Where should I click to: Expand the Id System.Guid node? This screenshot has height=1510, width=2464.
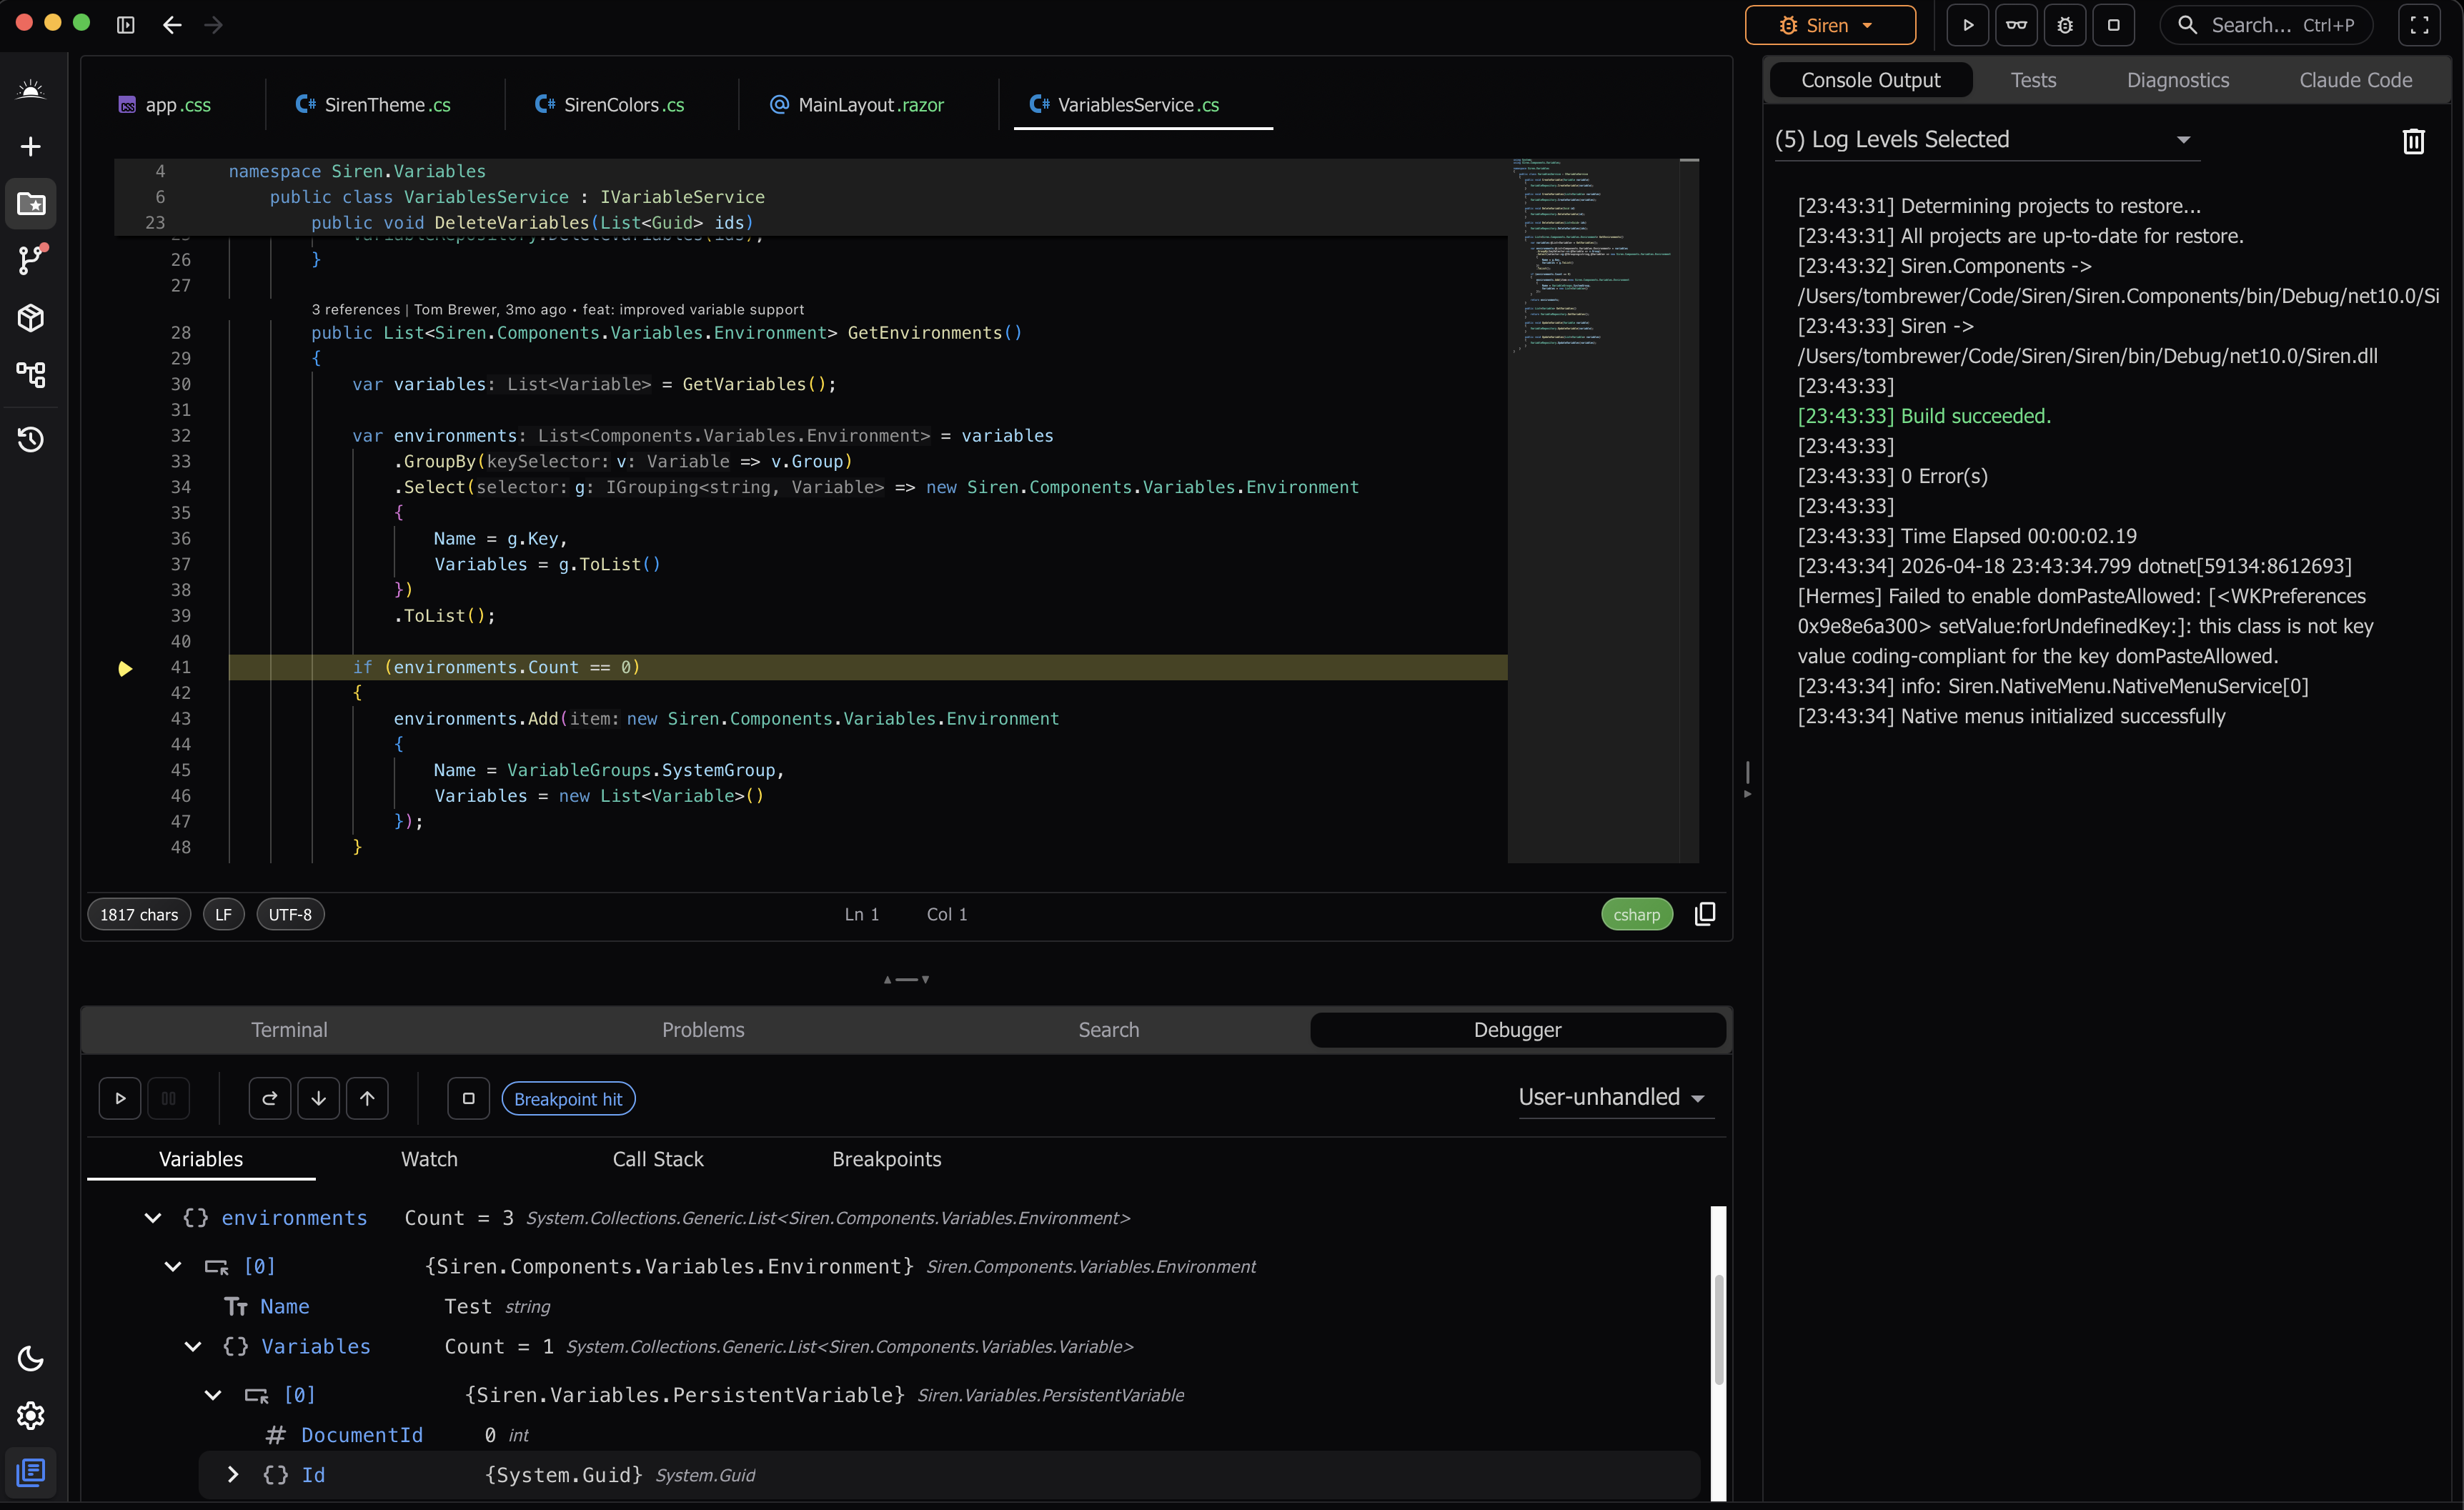[233, 1474]
